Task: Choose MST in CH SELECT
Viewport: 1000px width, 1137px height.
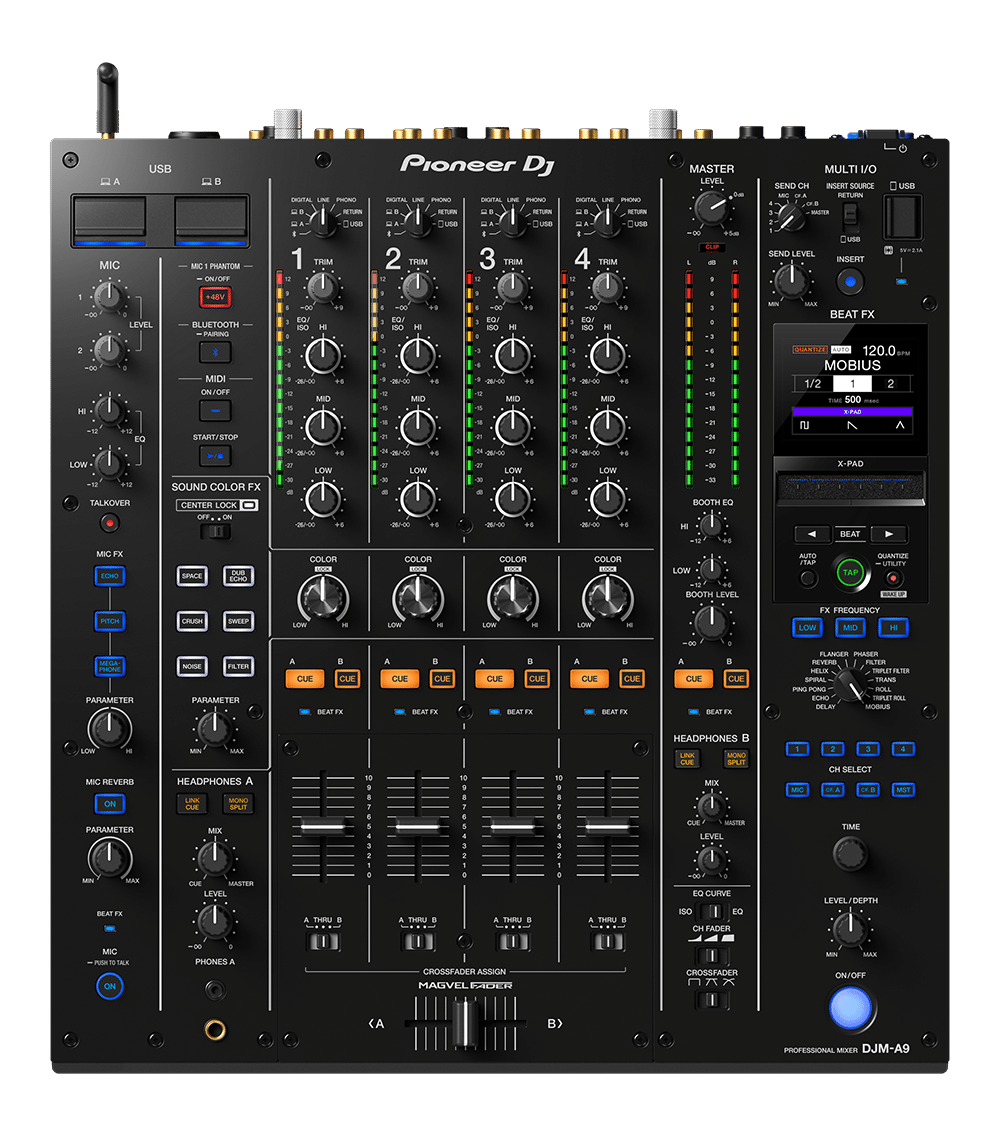Action: (903, 790)
